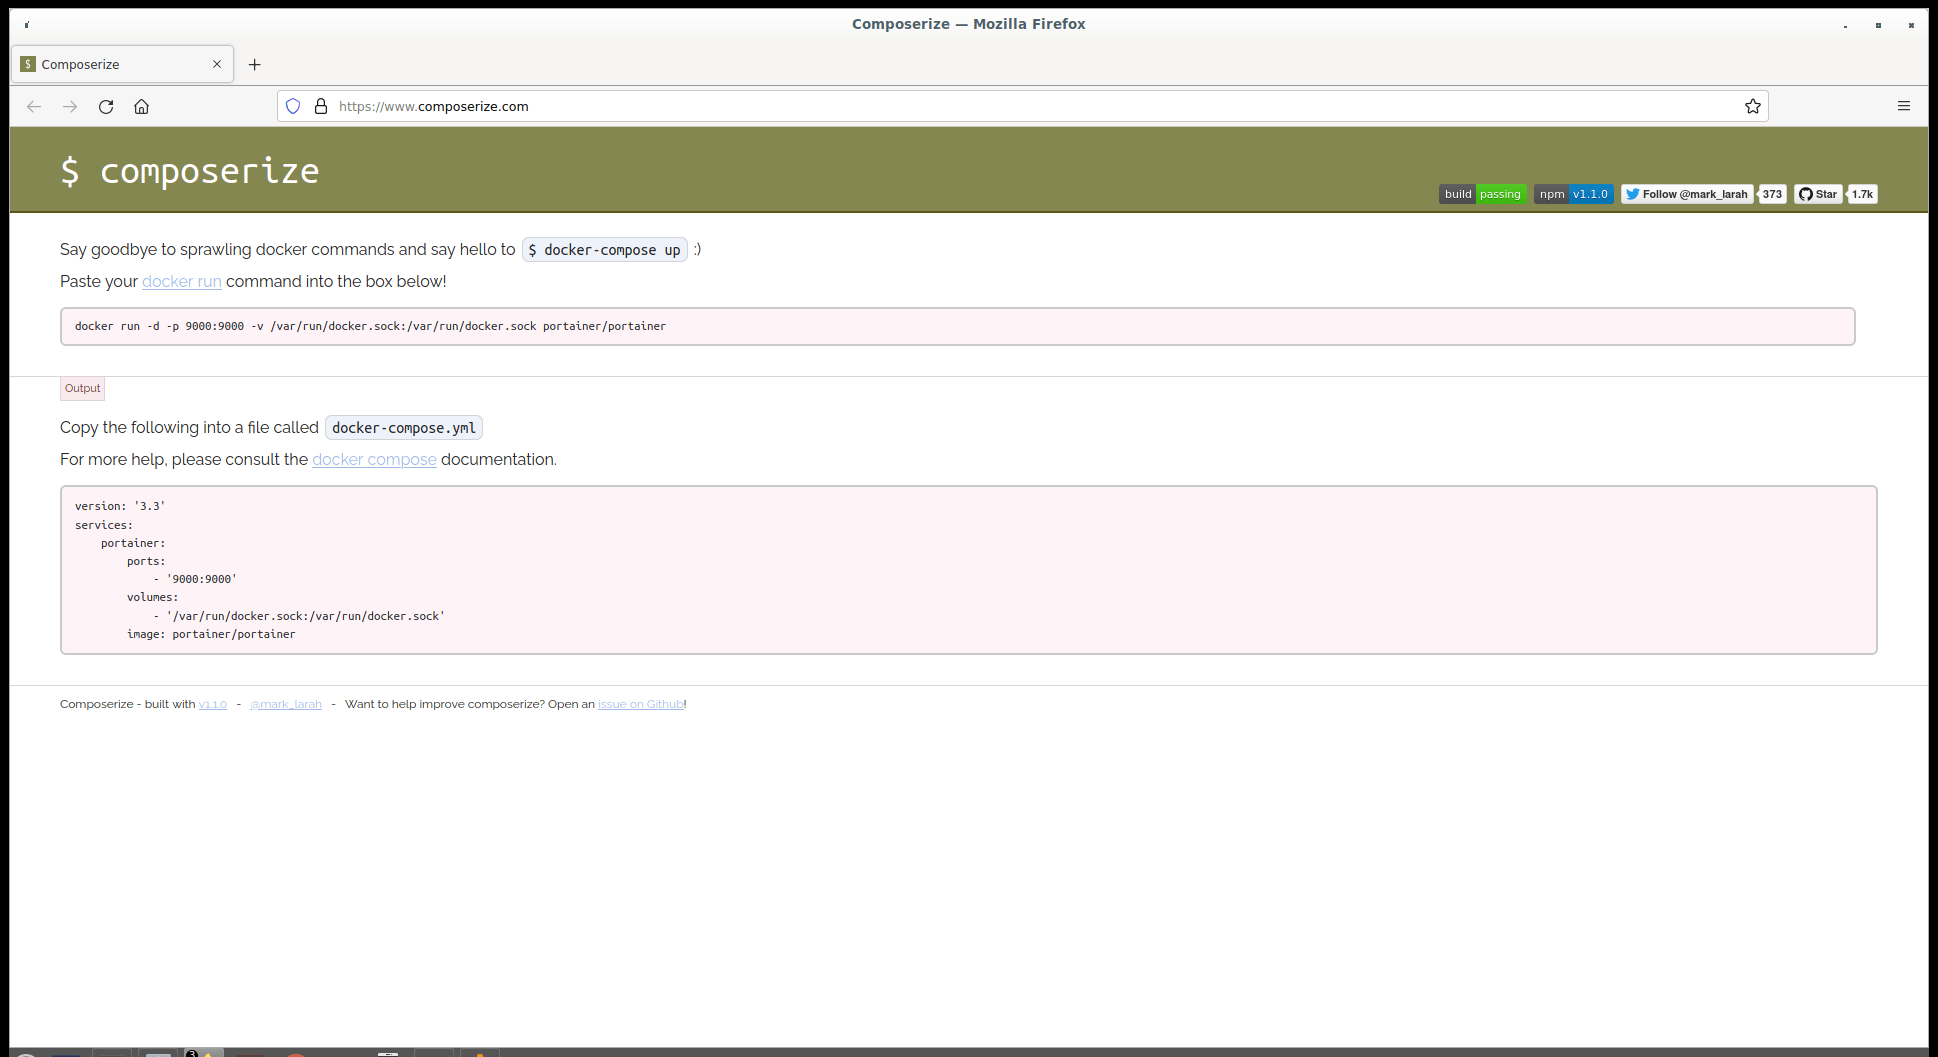This screenshot has height=1057, width=1938.
Task: Open the tracking protection shield
Action: [292, 106]
